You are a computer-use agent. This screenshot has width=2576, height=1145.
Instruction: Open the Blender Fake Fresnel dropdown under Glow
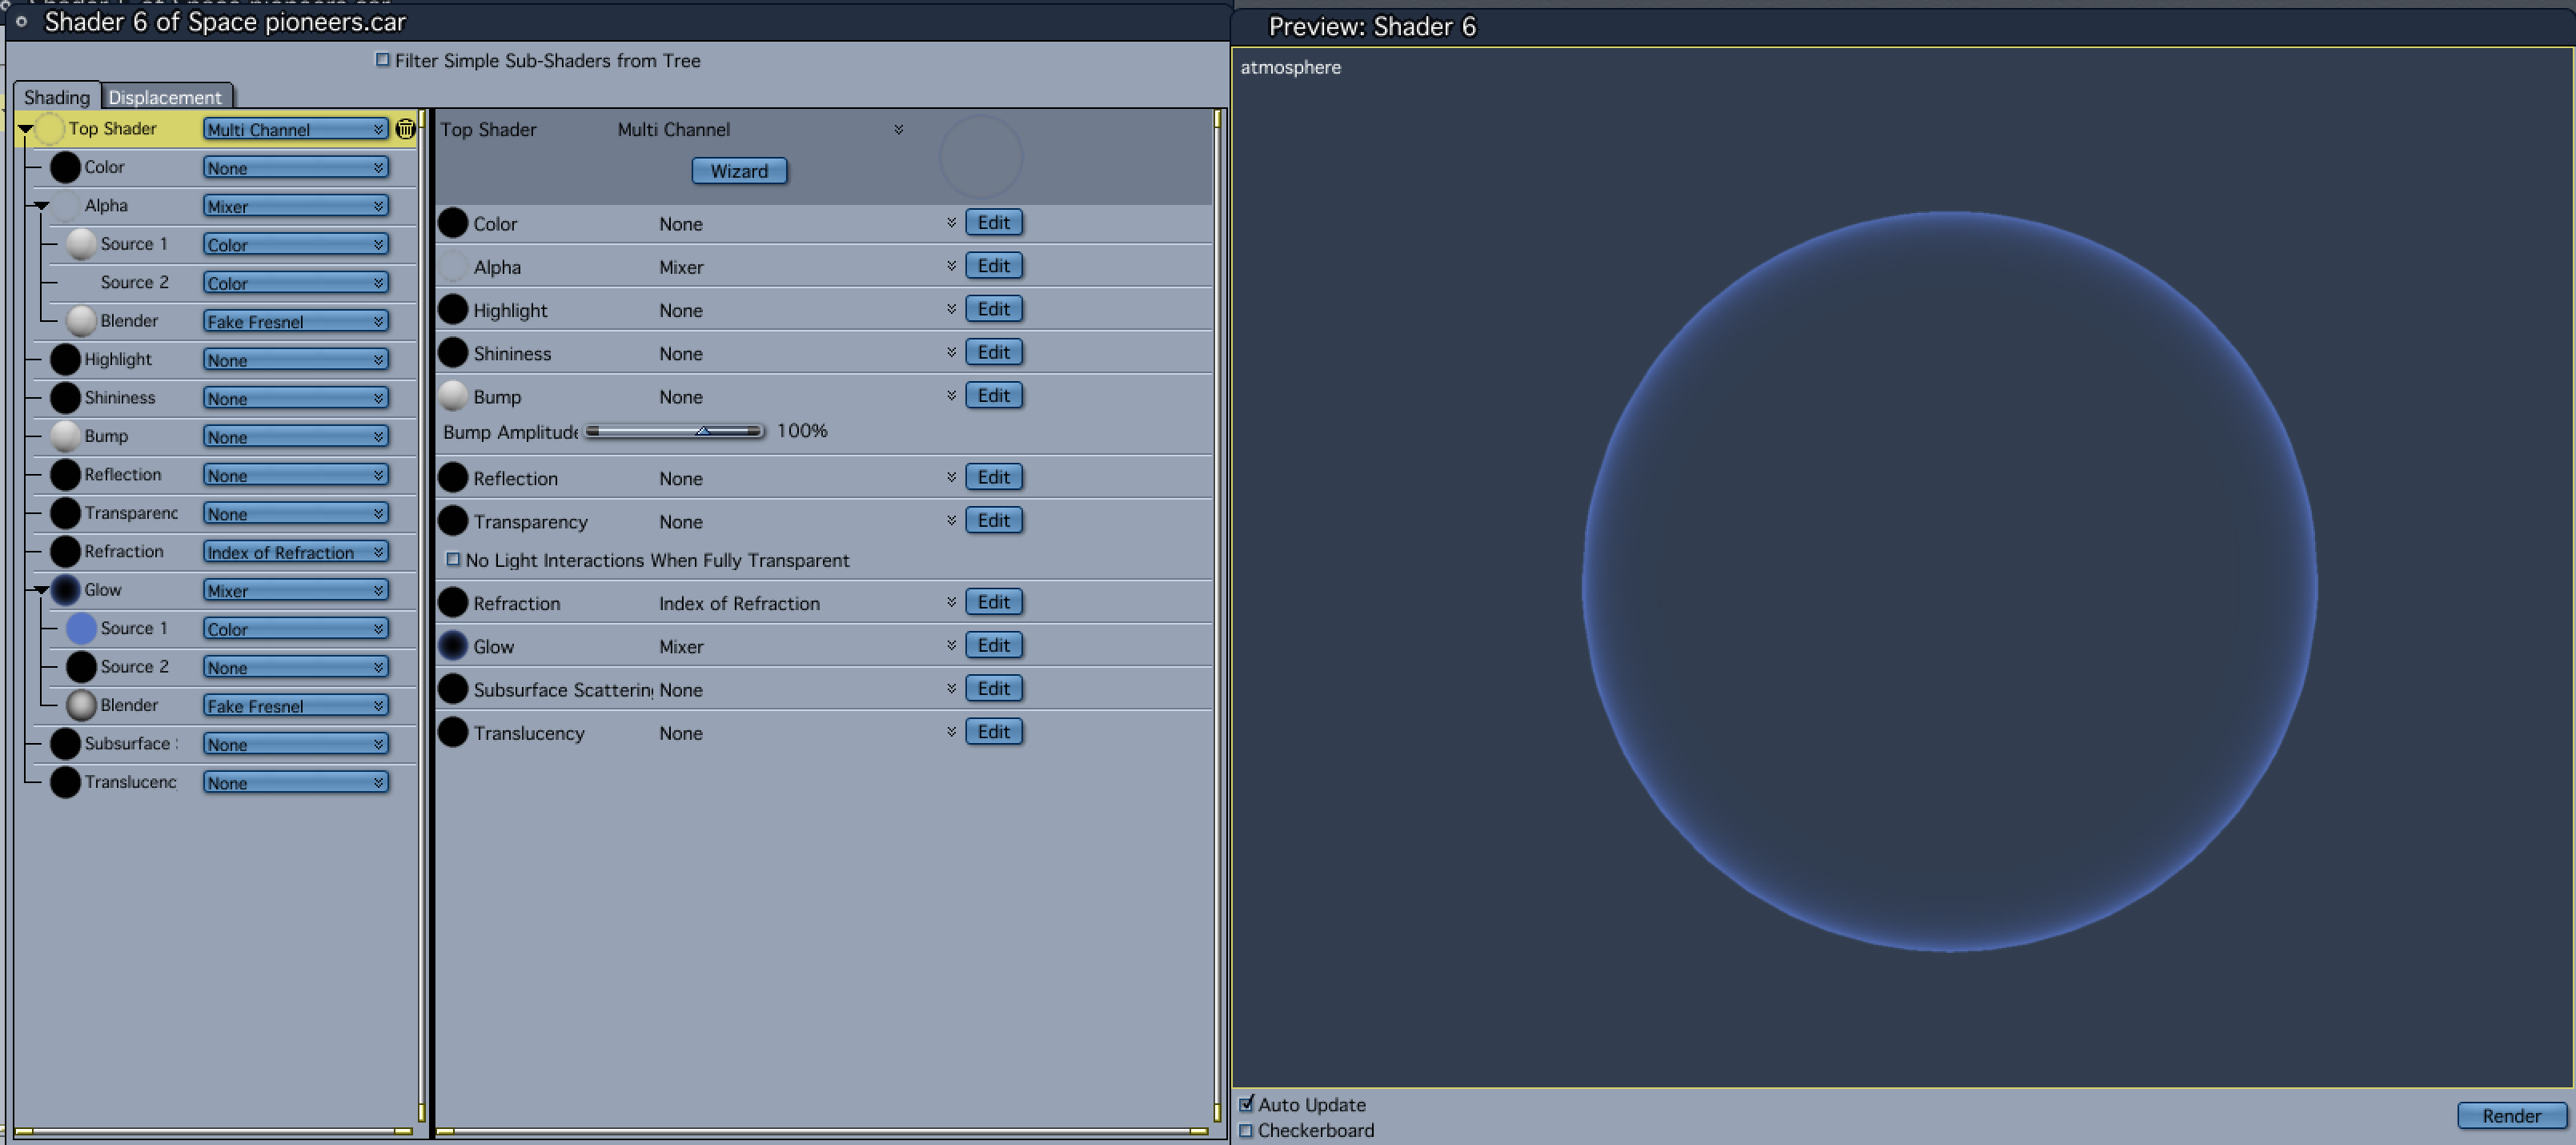point(295,706)
